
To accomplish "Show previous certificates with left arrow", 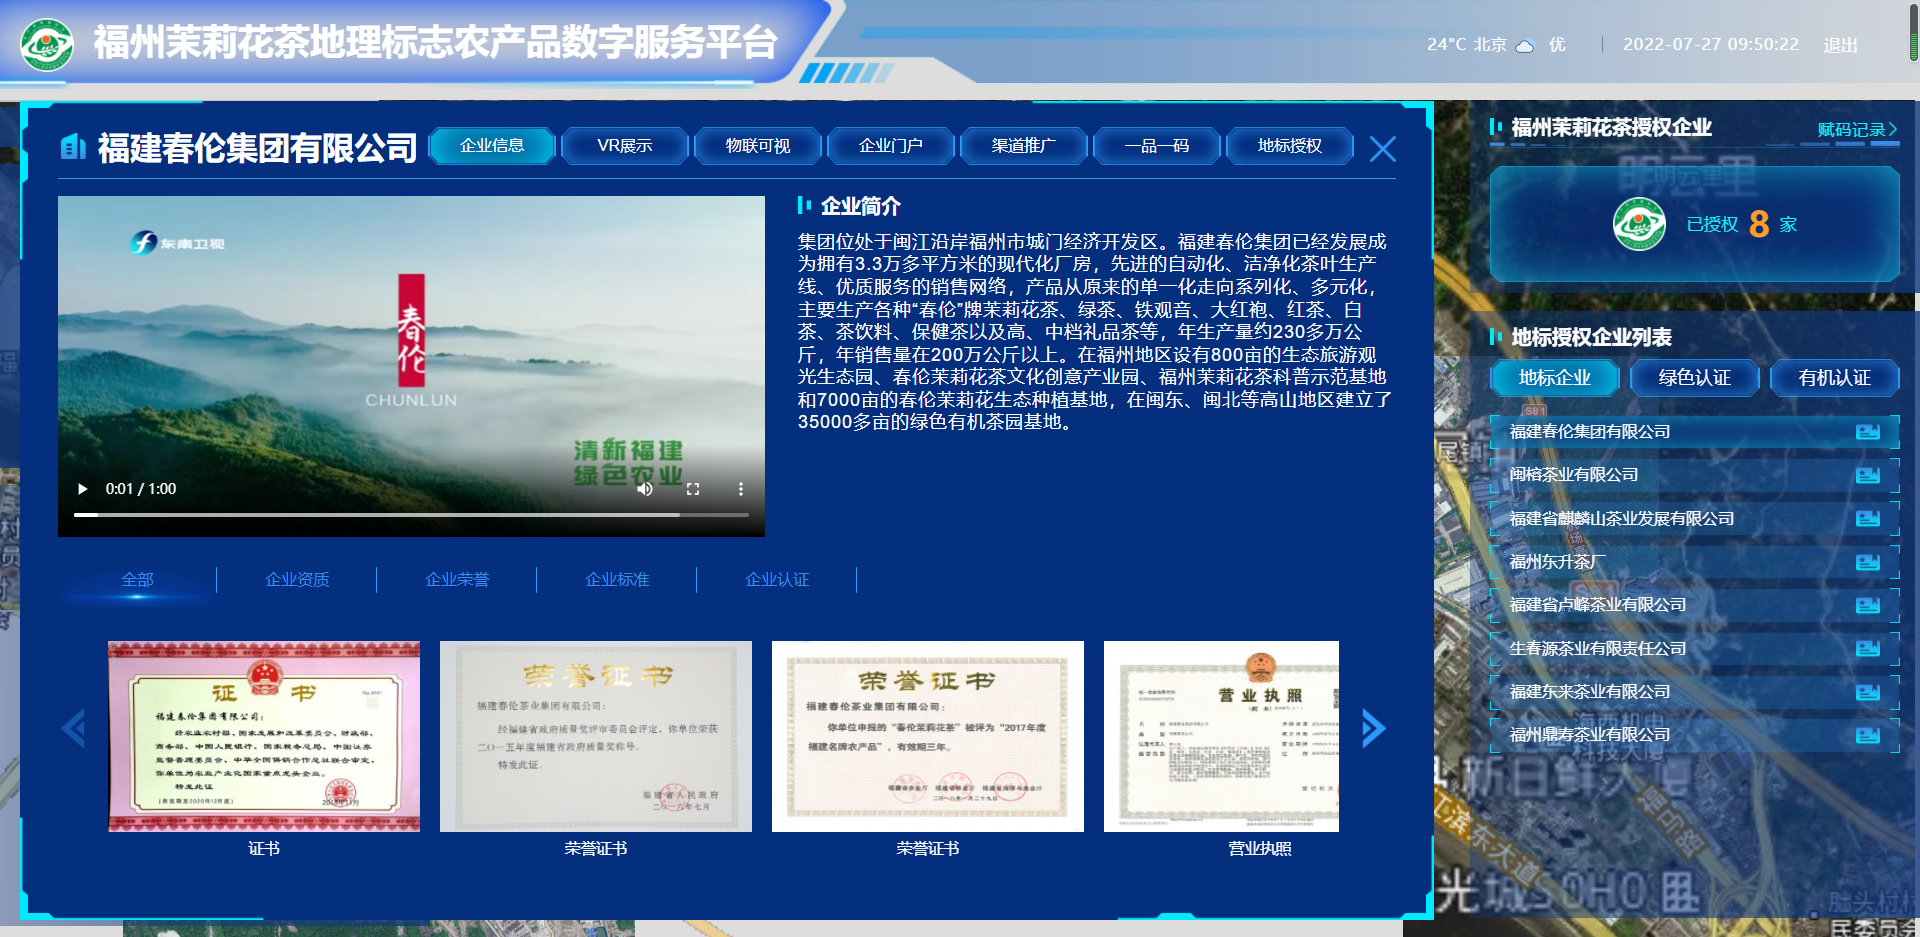I will click(74, 728).
